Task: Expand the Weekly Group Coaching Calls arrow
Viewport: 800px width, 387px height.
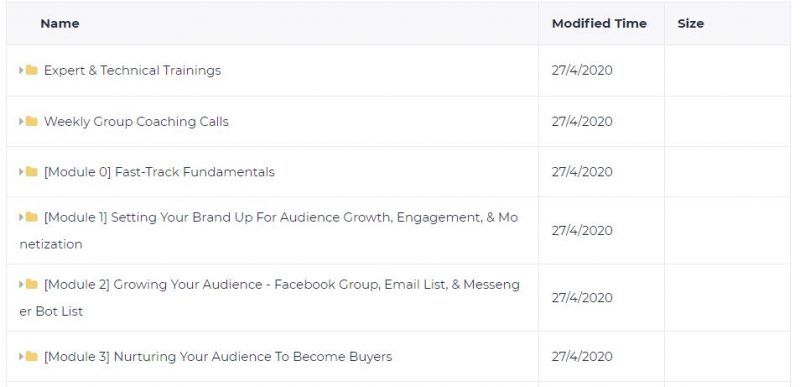Action: click(x=21, y=121)
